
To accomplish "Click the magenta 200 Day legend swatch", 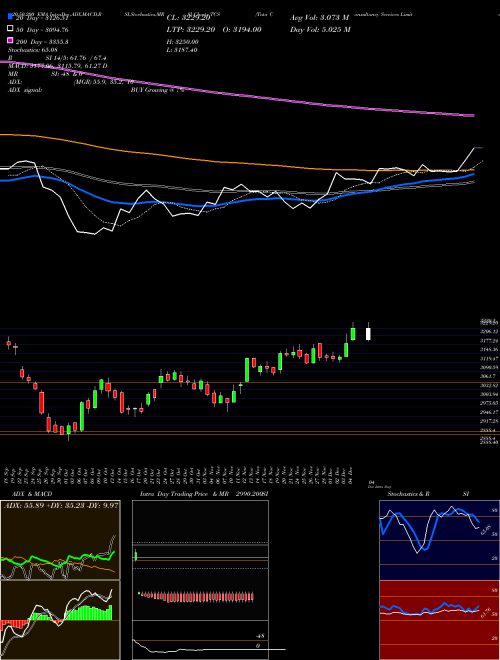I will click(10, 41).
